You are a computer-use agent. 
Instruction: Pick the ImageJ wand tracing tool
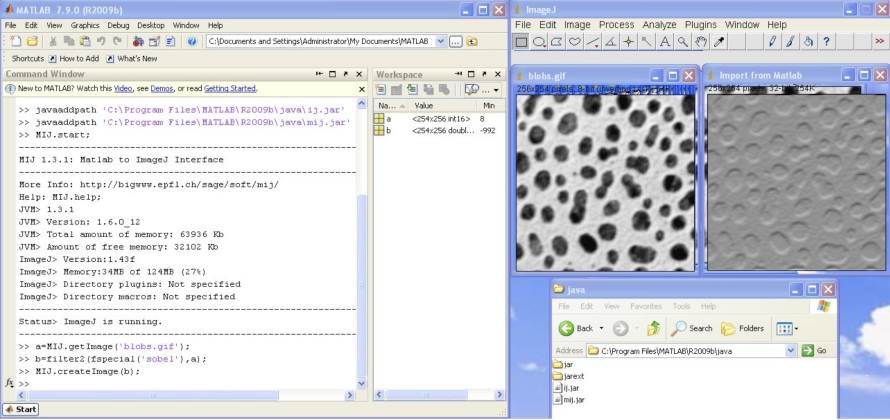coord(646,42)
